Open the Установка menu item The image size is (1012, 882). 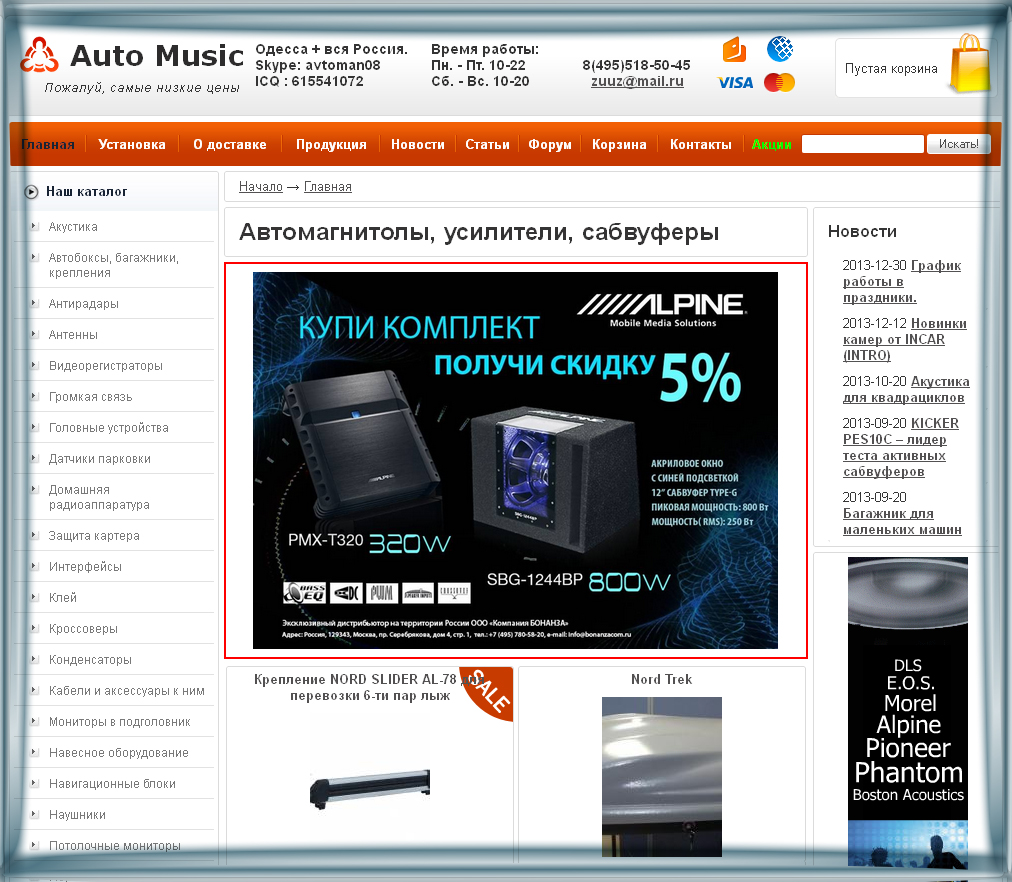[132, 145]
